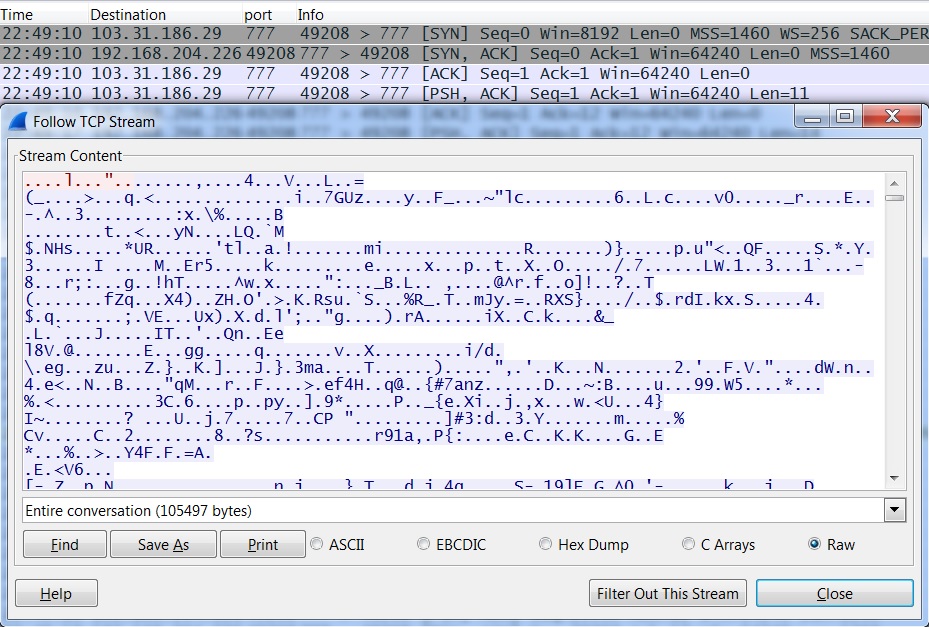Screen dimensions: 929x627
Task: Click the Wireshark fin icon in dialog title
Action: 19,121
